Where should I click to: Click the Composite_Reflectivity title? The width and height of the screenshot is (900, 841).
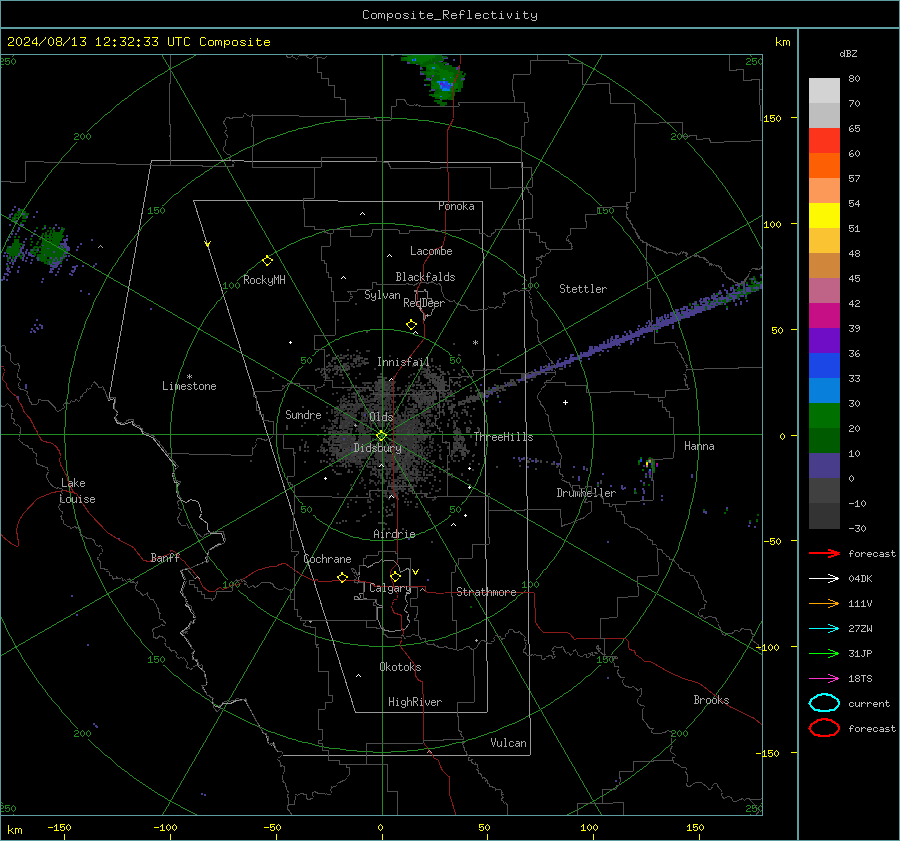pyautogui.click(x=450, y=15)
